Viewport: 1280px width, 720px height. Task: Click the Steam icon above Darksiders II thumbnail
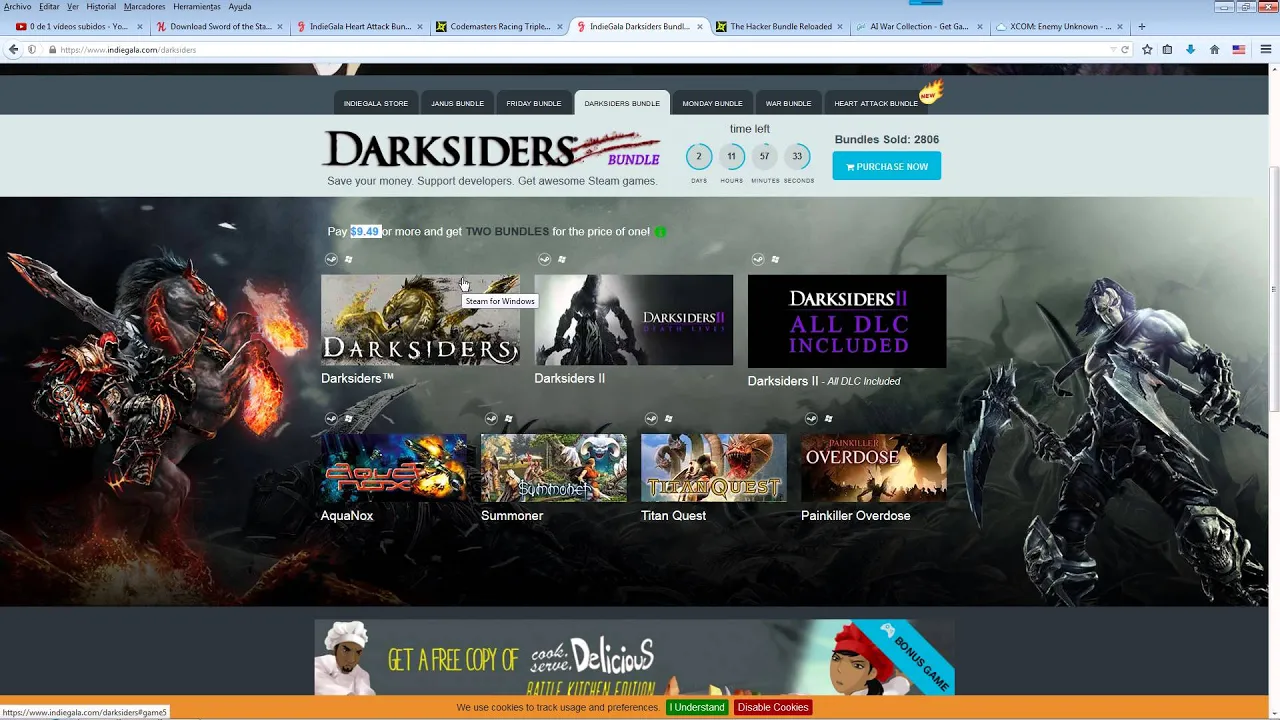click(544, 259)
